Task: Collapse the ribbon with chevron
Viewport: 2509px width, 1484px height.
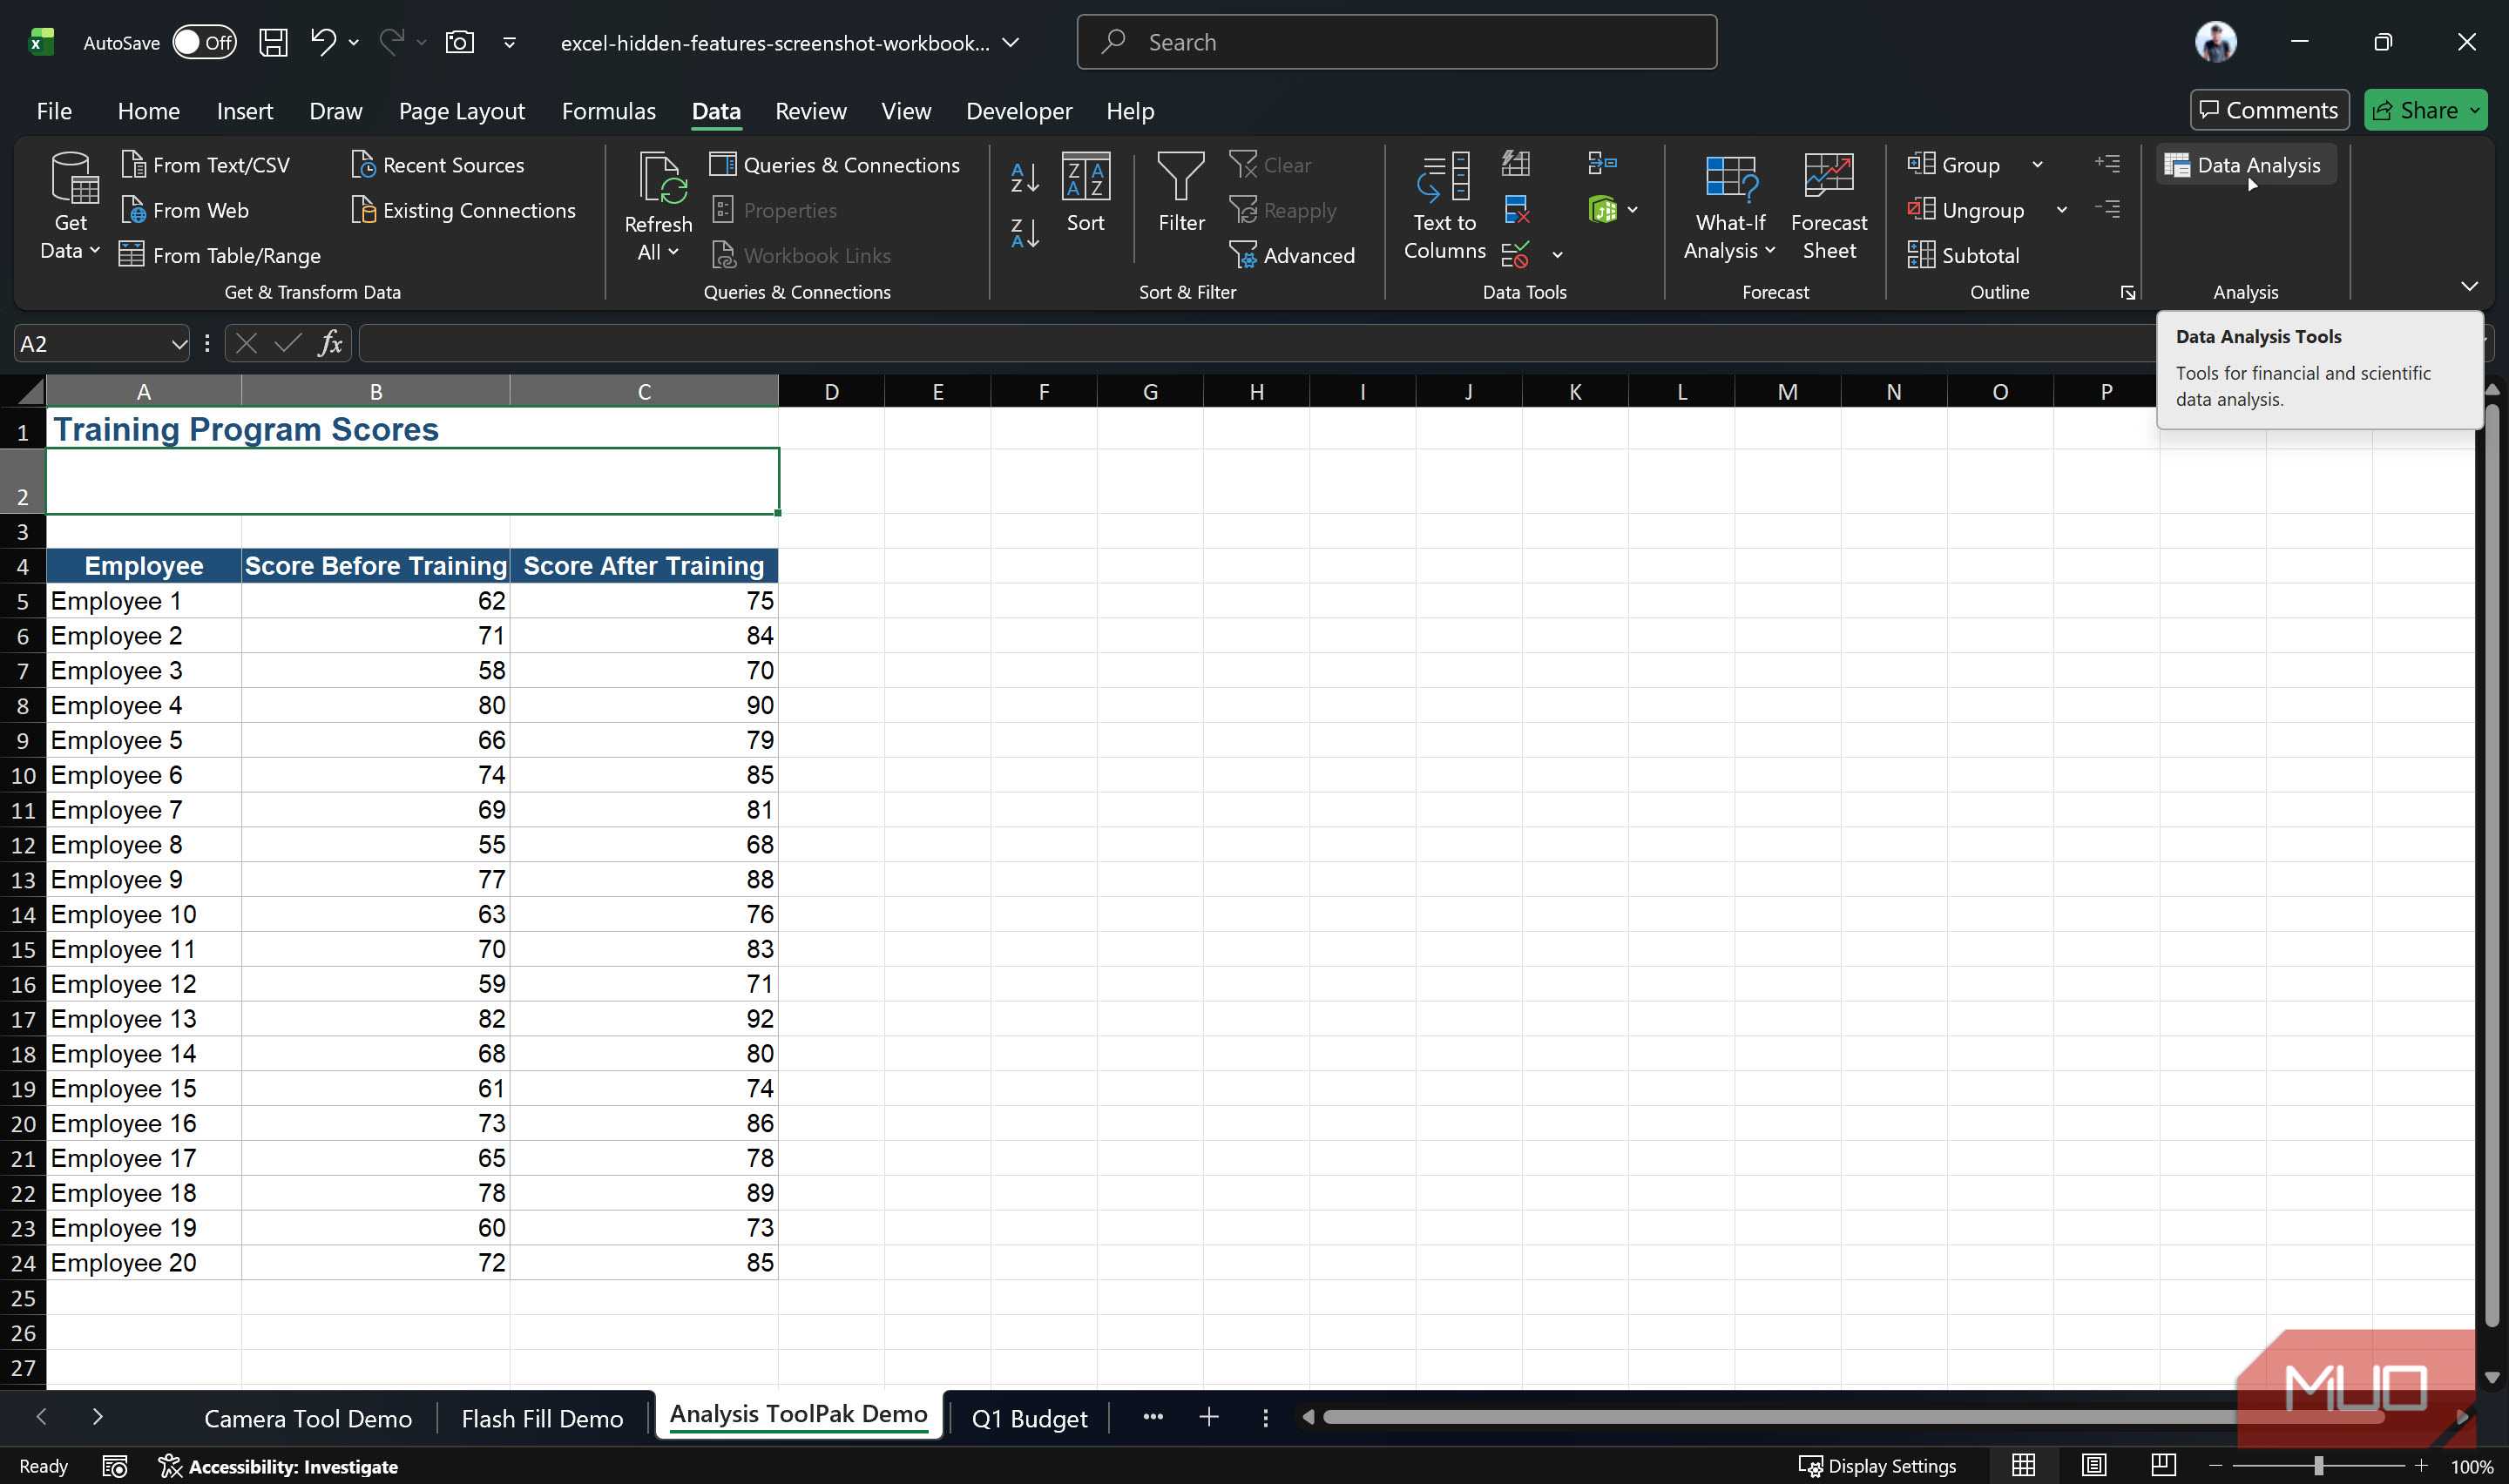Action: (2469, 286)
